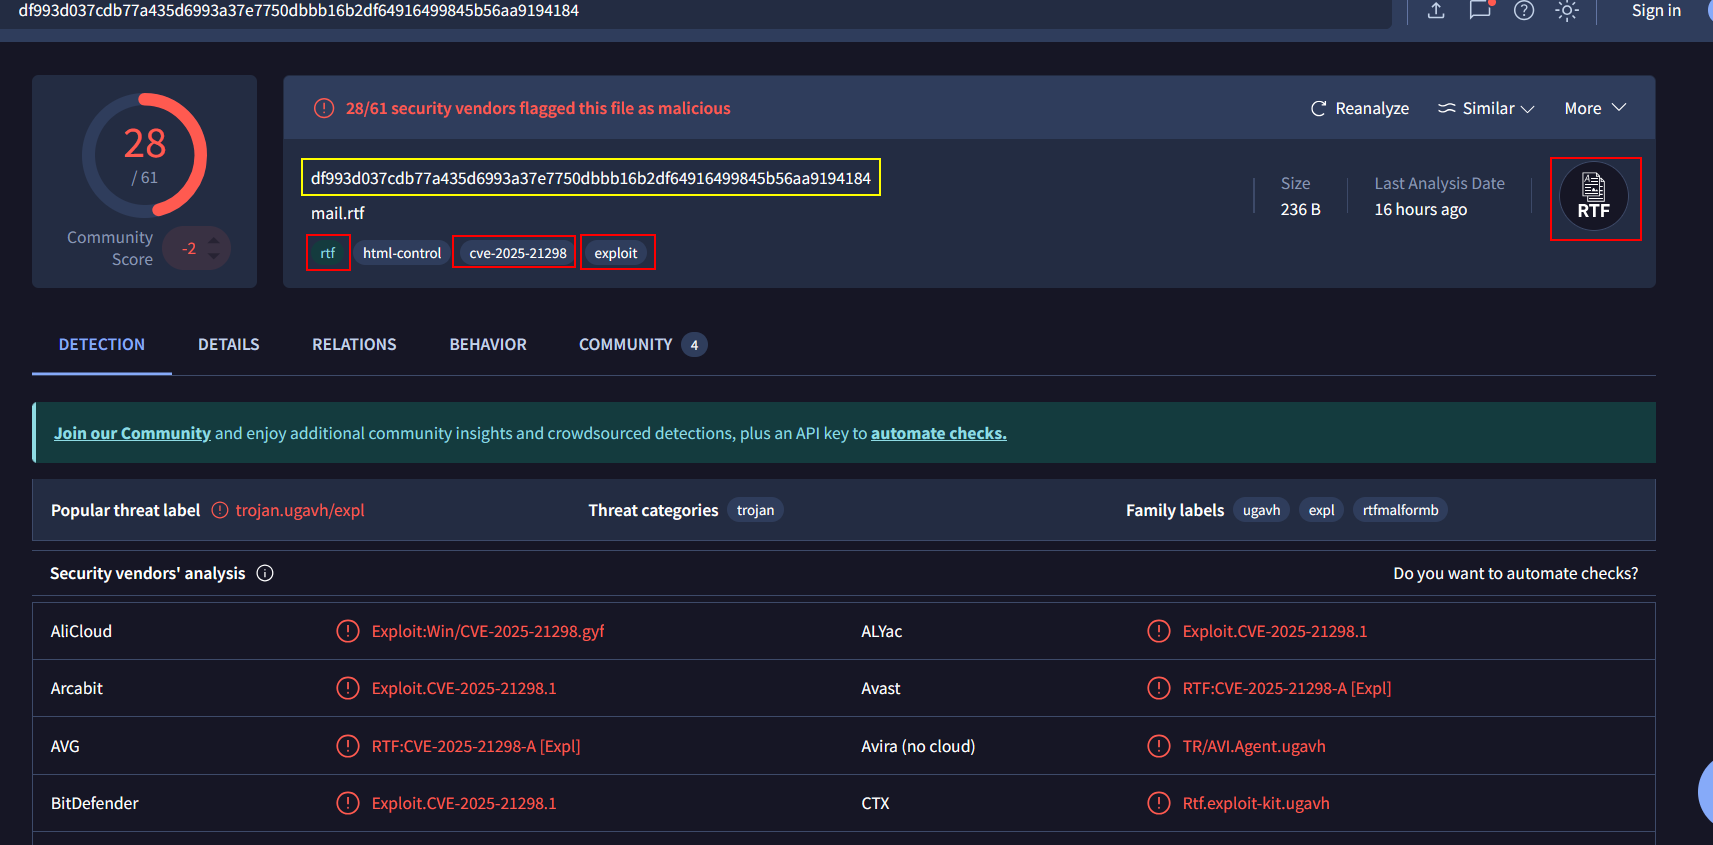
Task: Open the notifications chat icon
Action: point(1480,10)
